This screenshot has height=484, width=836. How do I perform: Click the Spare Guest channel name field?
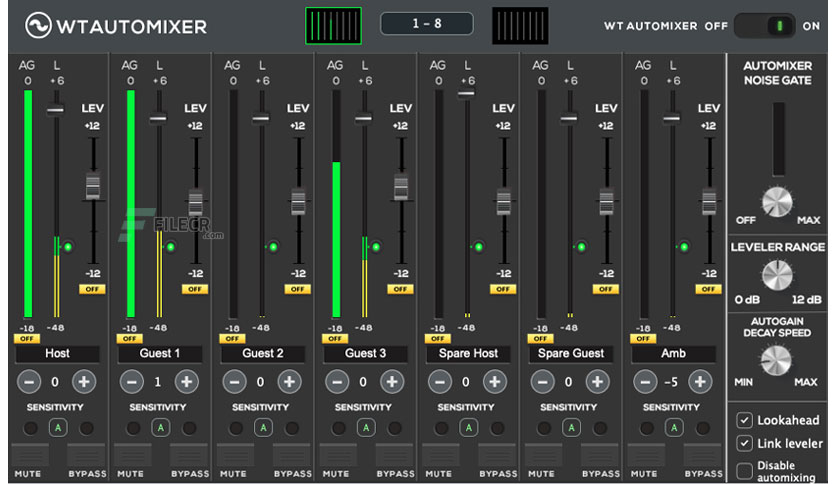pyautogui.click(x=571, y=353)
